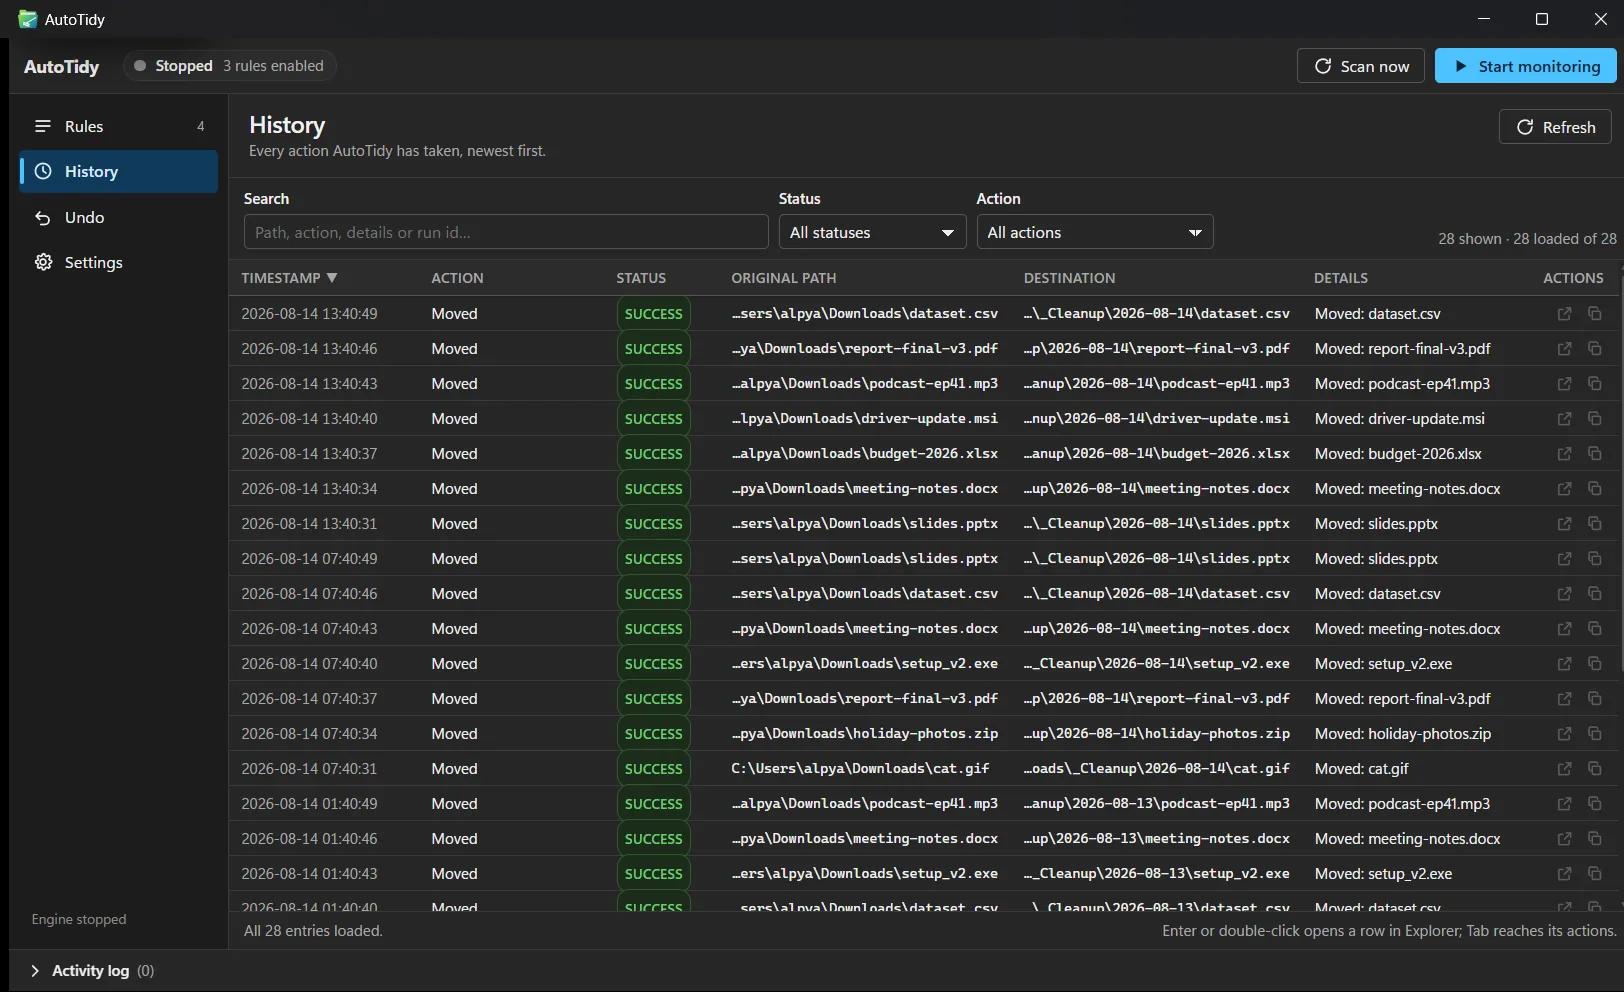Copy icon on the 07:40:37 report-final-v3.pdf row
This screenshot has height=992, width=1624.
(x=1595, y=699)
